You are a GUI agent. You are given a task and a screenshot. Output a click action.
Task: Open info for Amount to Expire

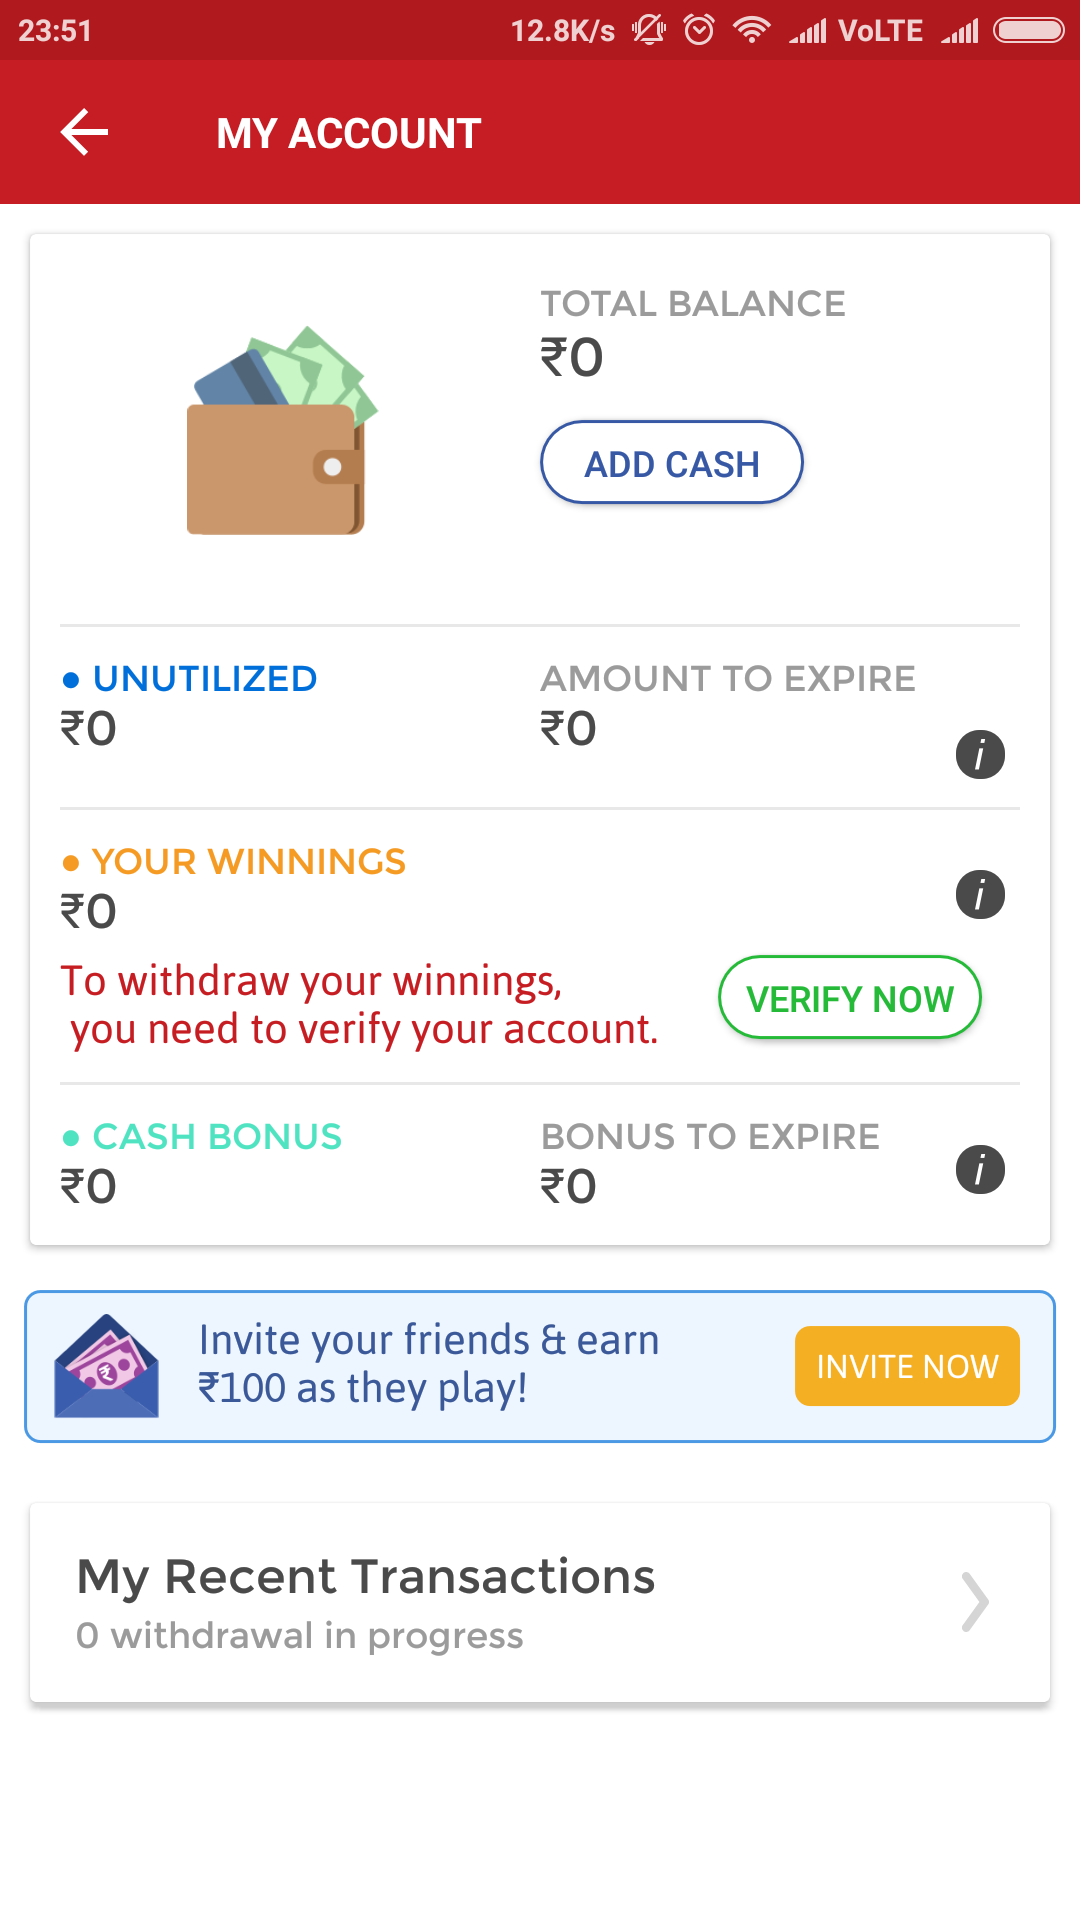(980, 754)
